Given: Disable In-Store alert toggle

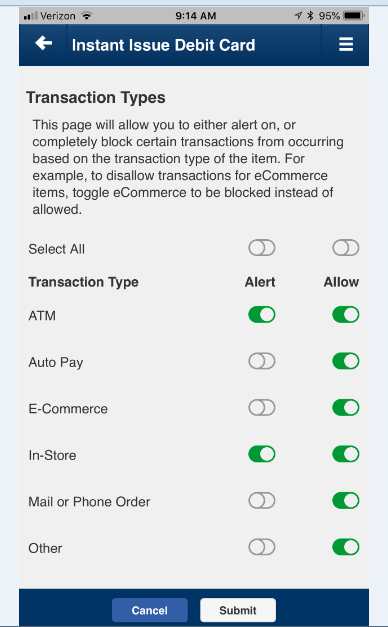Looking at the screenshot, I should tap(262, 454).
